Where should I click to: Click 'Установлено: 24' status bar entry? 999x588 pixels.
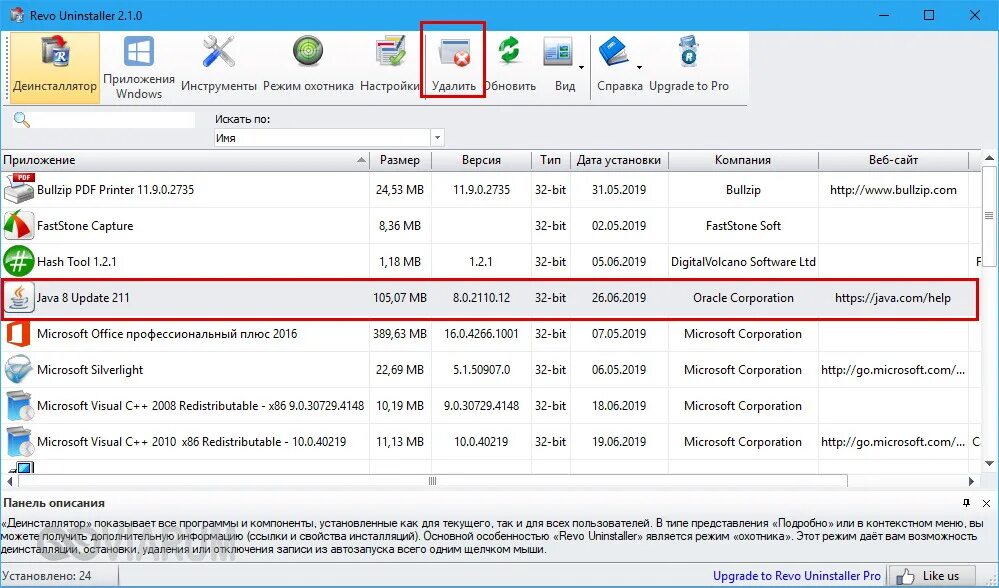coord(46,576)
